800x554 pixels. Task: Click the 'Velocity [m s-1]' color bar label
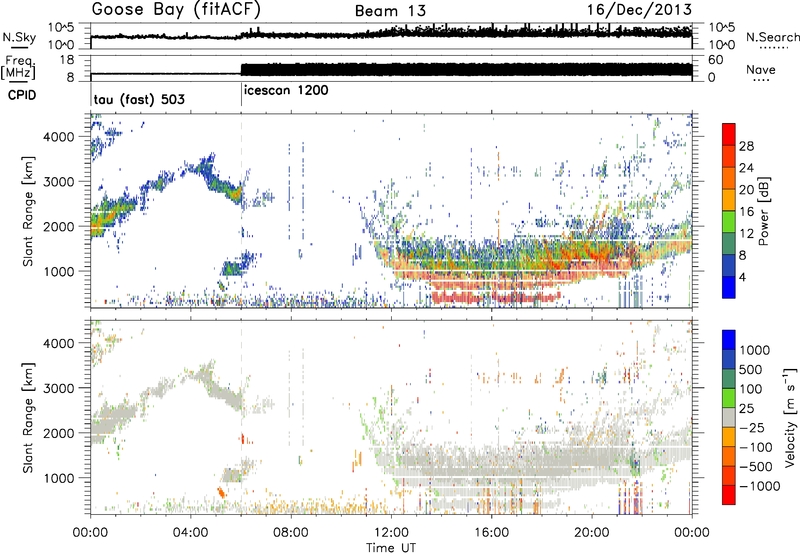[790, 417]
